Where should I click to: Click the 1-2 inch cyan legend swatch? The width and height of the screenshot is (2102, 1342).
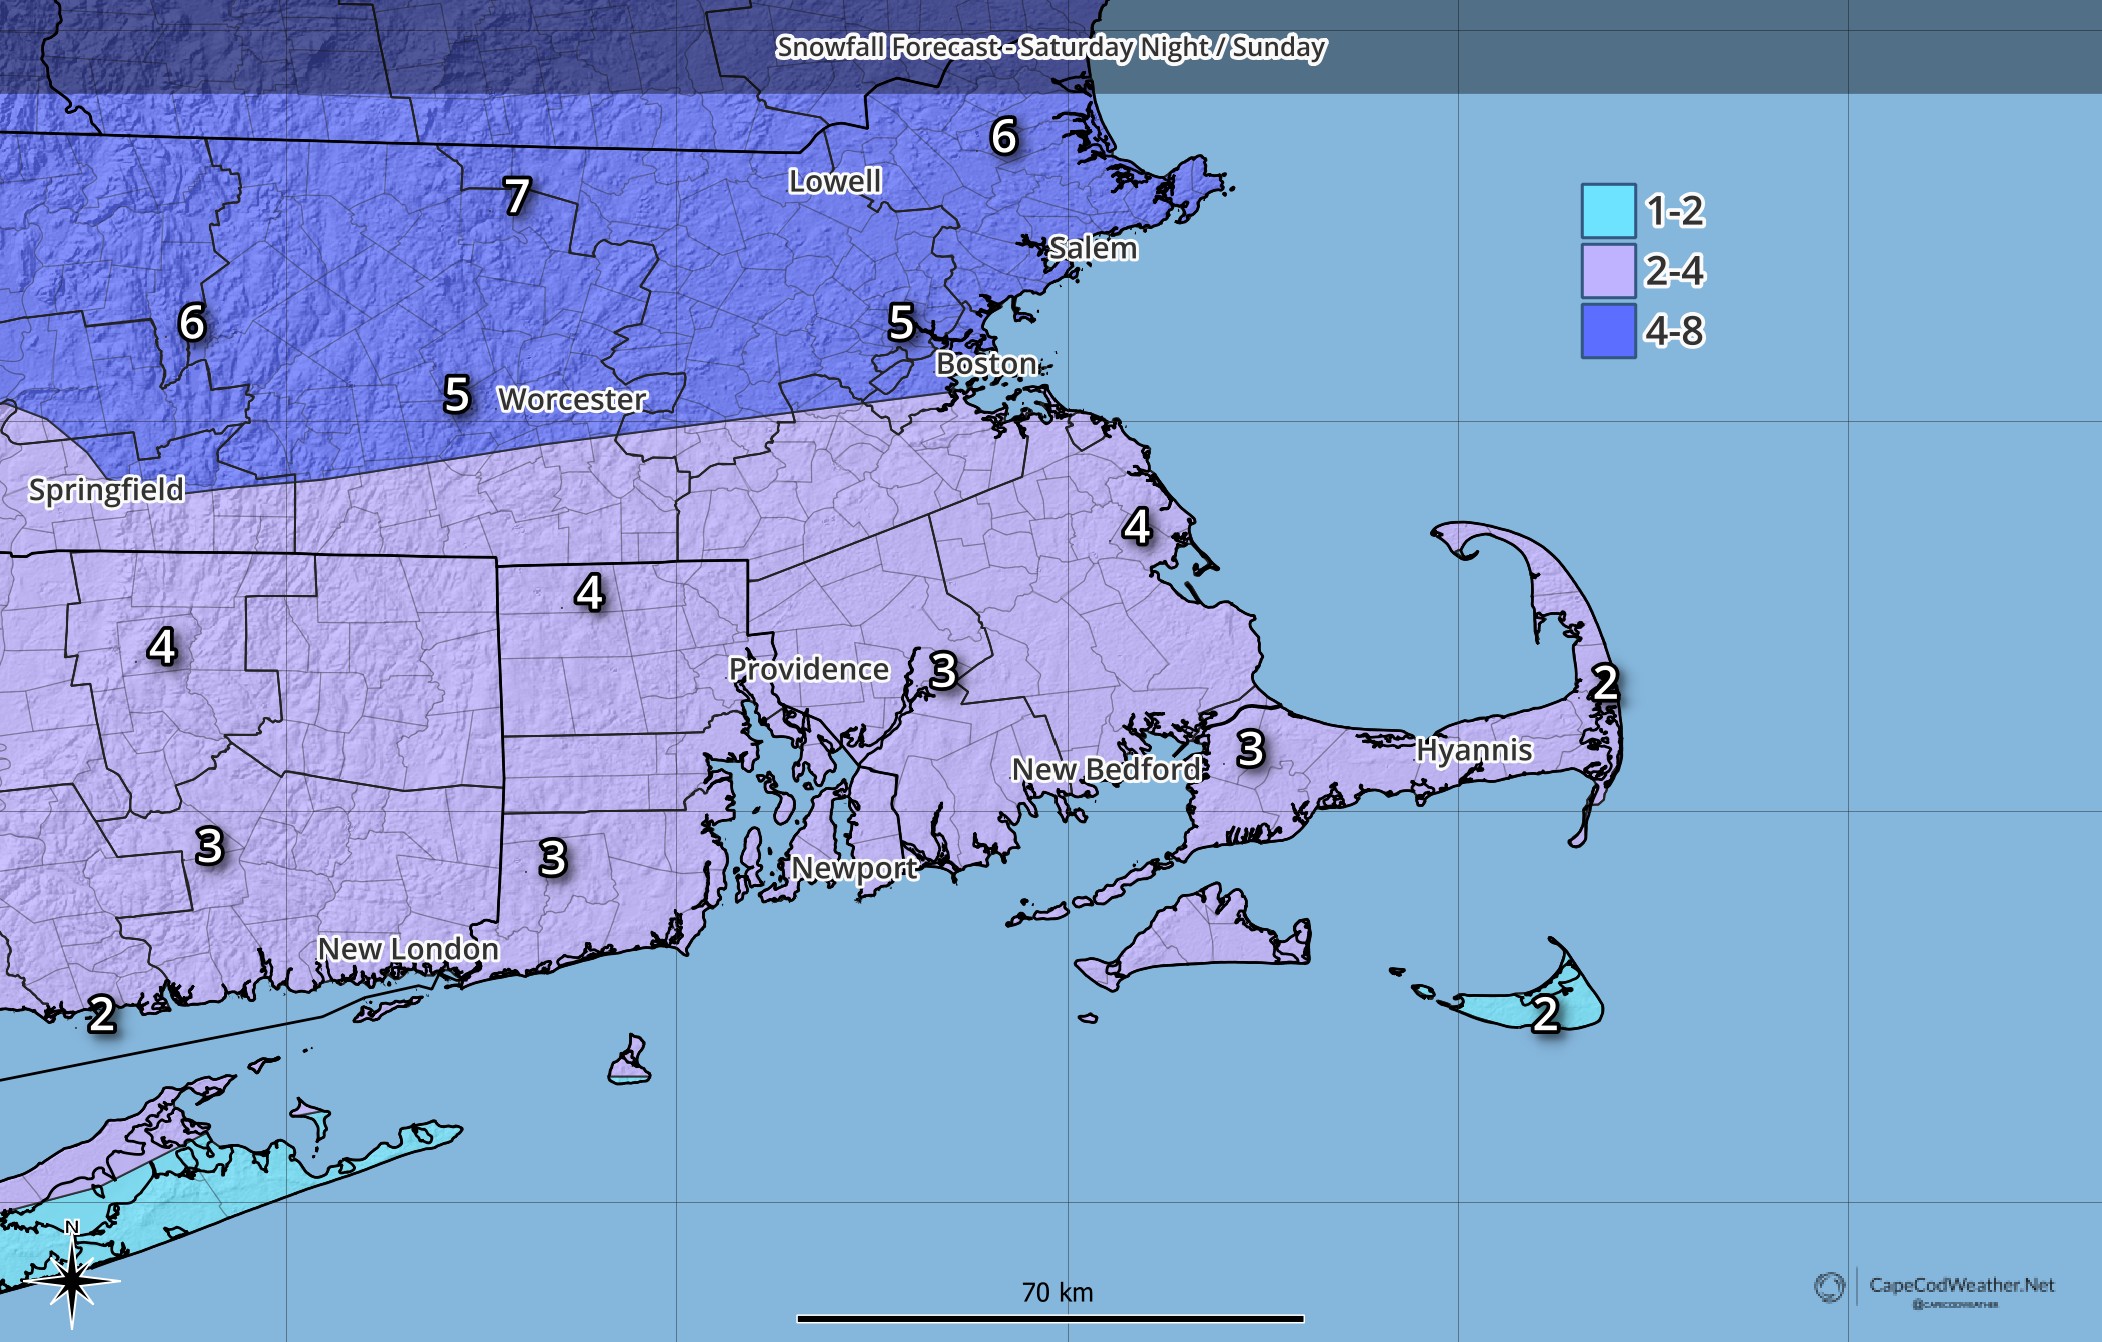tap(1608, 211)
